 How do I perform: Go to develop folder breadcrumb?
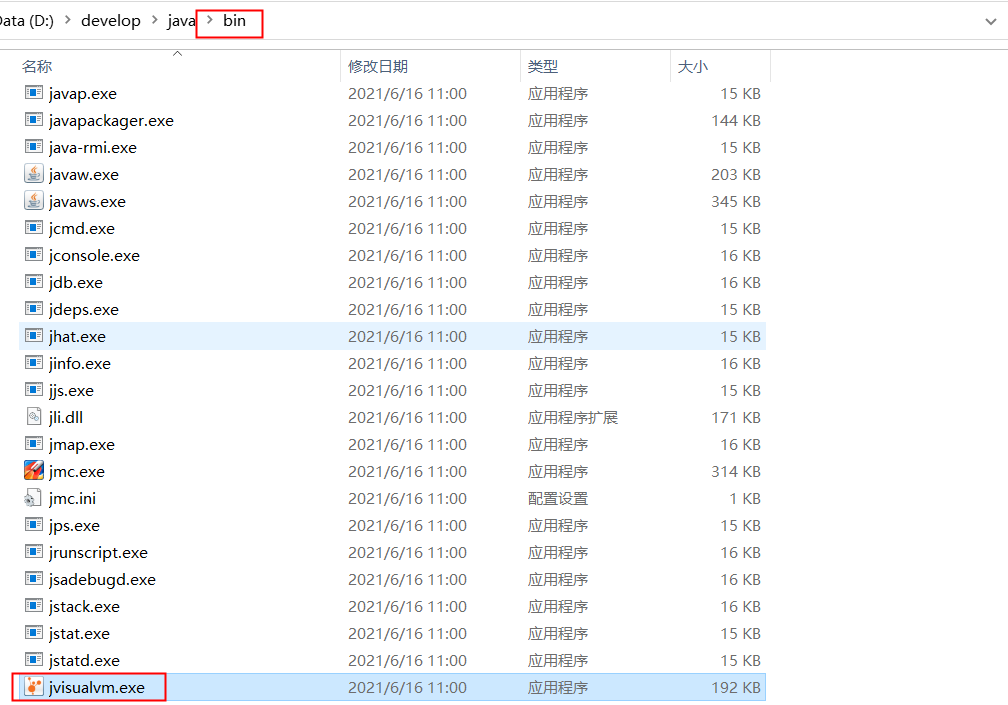pos(111,21)
